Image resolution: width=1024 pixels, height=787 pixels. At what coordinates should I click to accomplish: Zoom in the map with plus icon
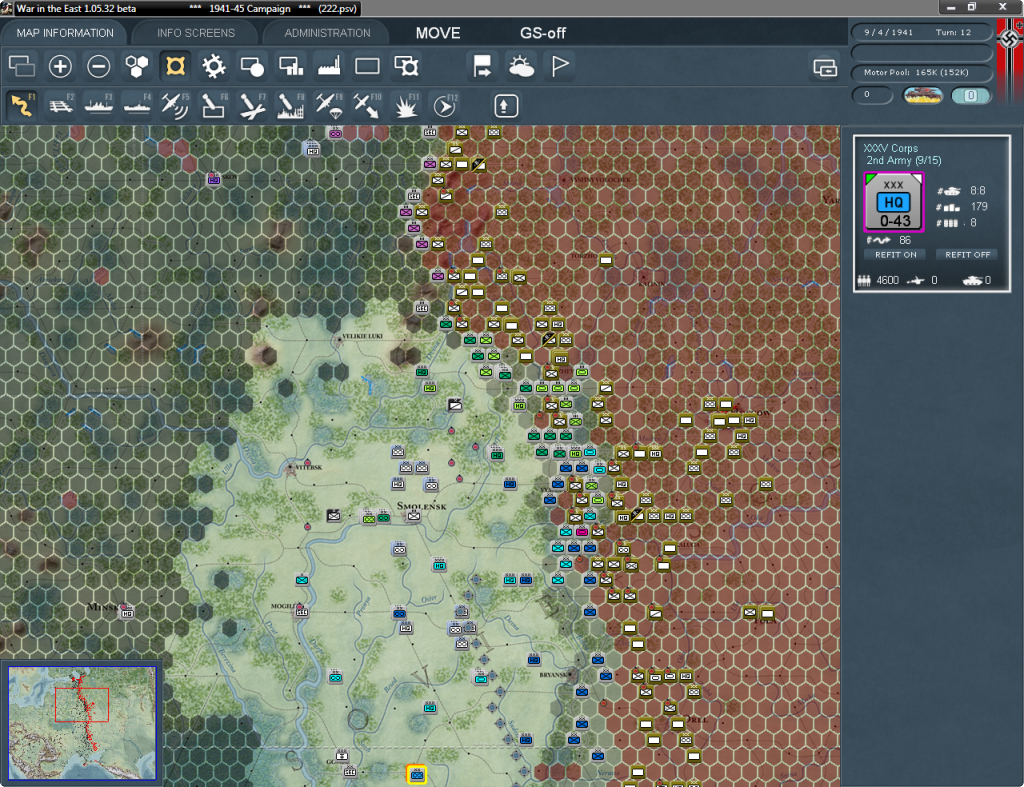[x=60, y=66]
